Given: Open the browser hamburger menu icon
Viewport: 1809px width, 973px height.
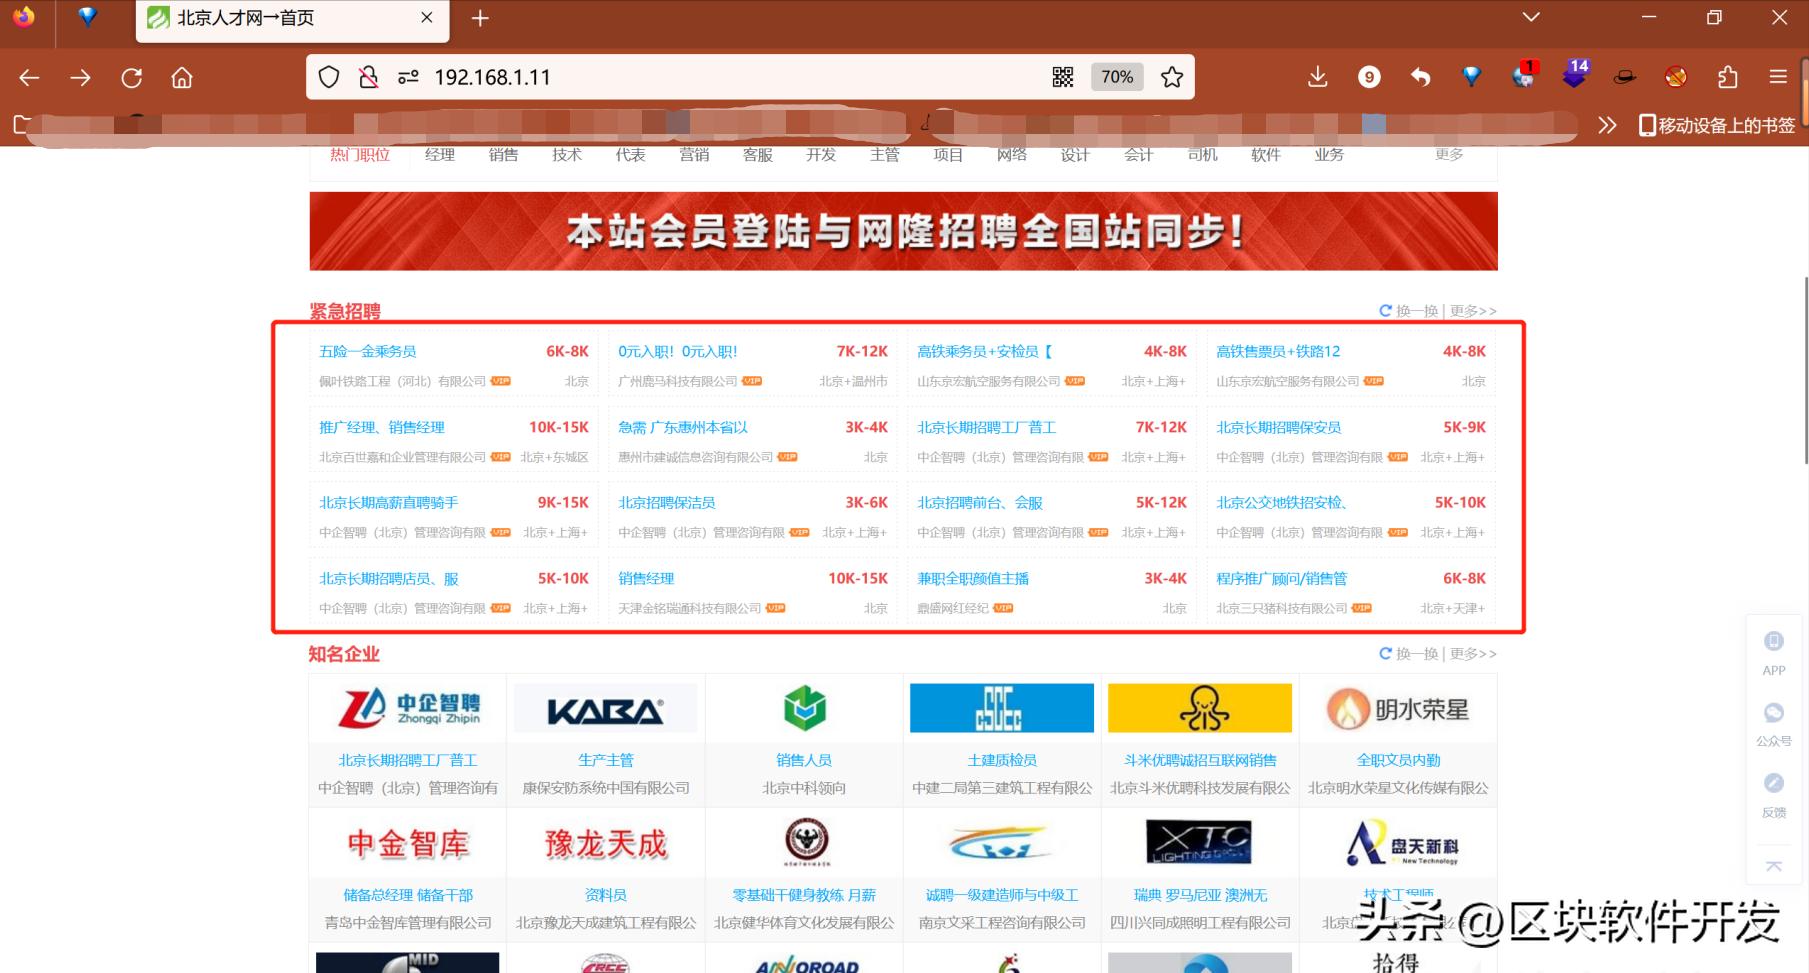Looking at the screenshot, I should pyautogui.click(x=1779, y=76).
